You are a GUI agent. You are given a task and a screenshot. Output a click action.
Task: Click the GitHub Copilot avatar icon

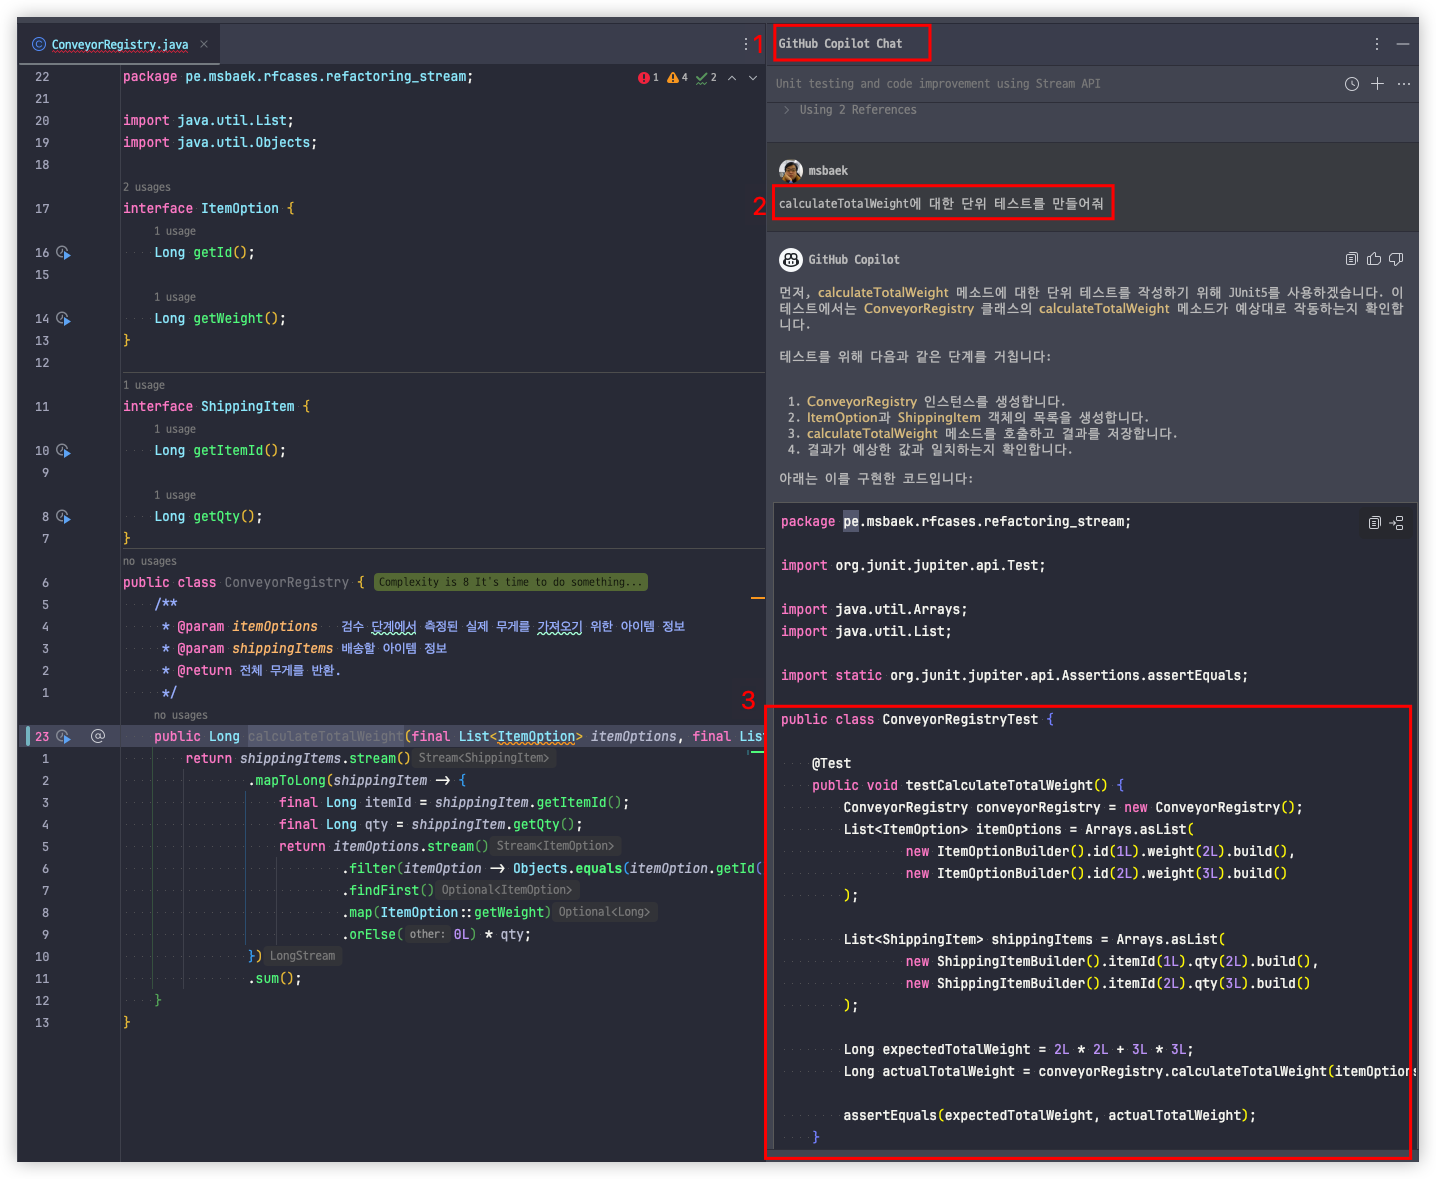coord(791,260)
